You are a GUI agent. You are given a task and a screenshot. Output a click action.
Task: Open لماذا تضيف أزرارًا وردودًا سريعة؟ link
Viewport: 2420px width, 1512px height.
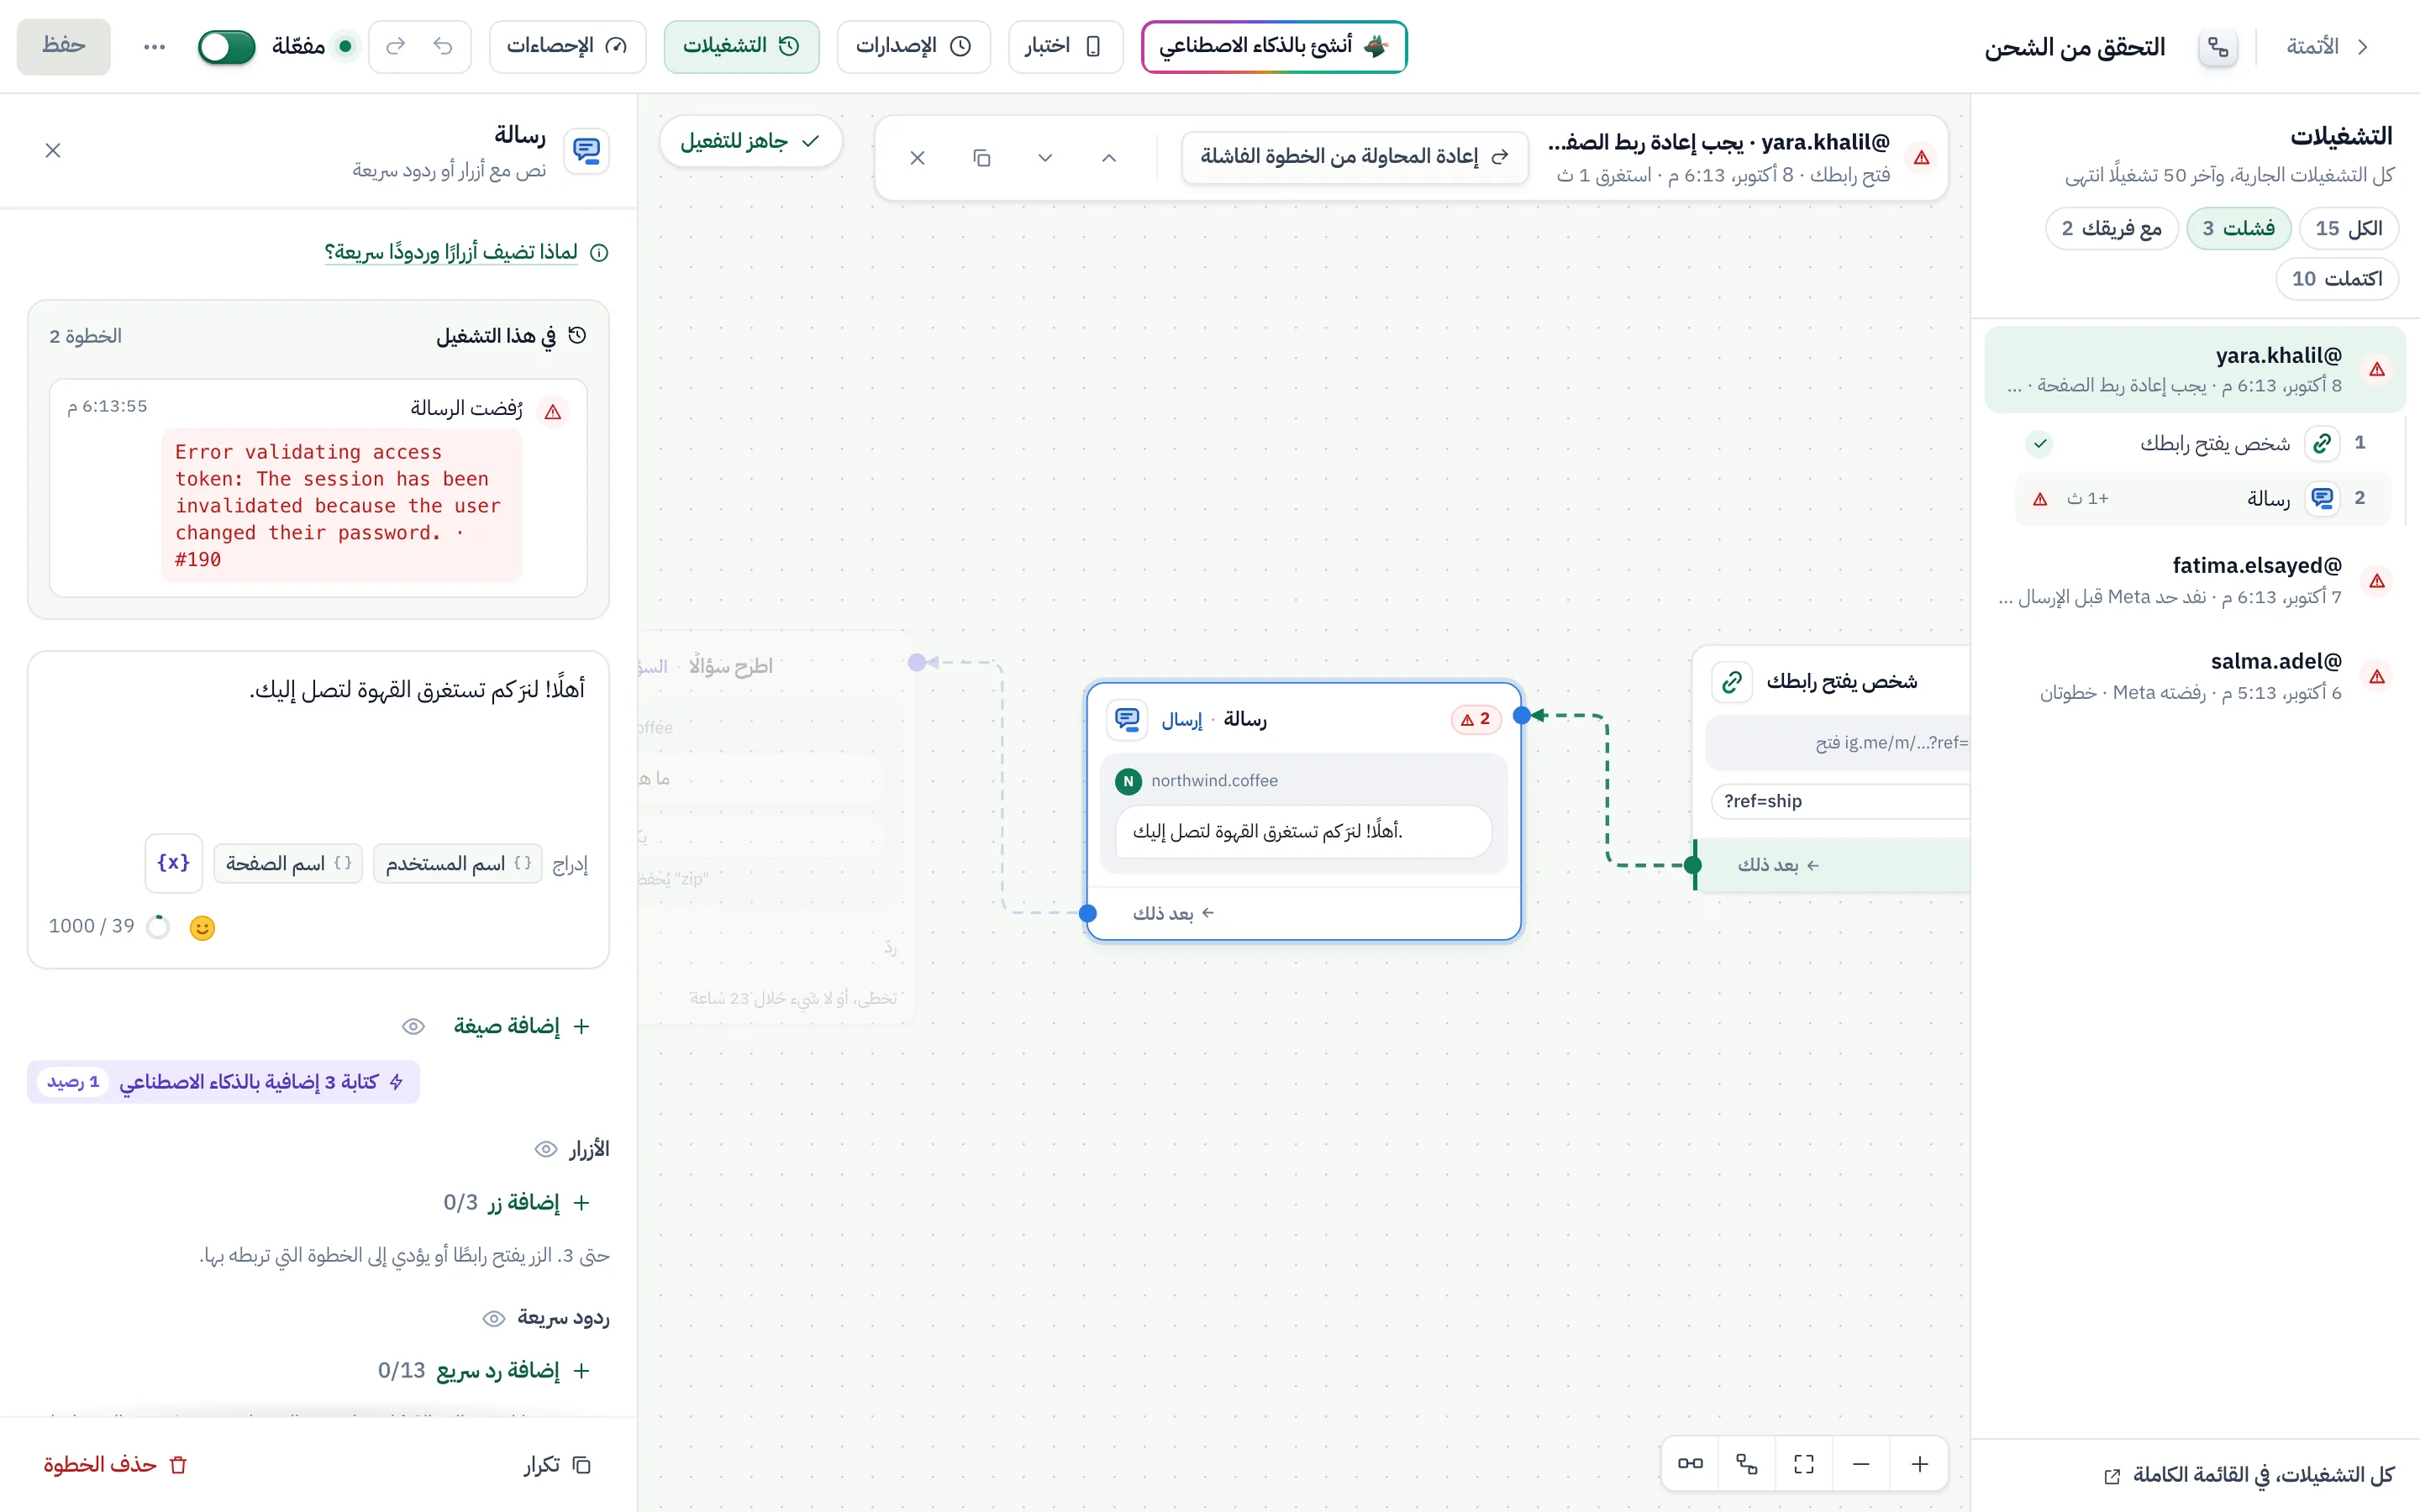tap(451, 252)
